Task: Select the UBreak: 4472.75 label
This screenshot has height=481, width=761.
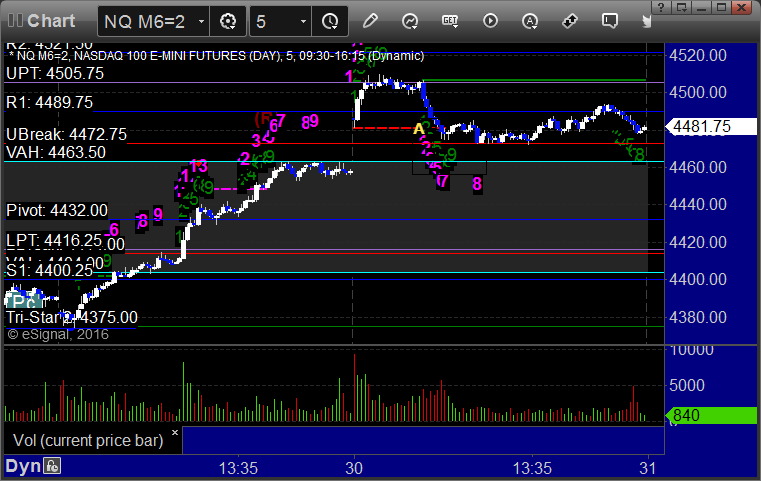Action: pos(66,134)
